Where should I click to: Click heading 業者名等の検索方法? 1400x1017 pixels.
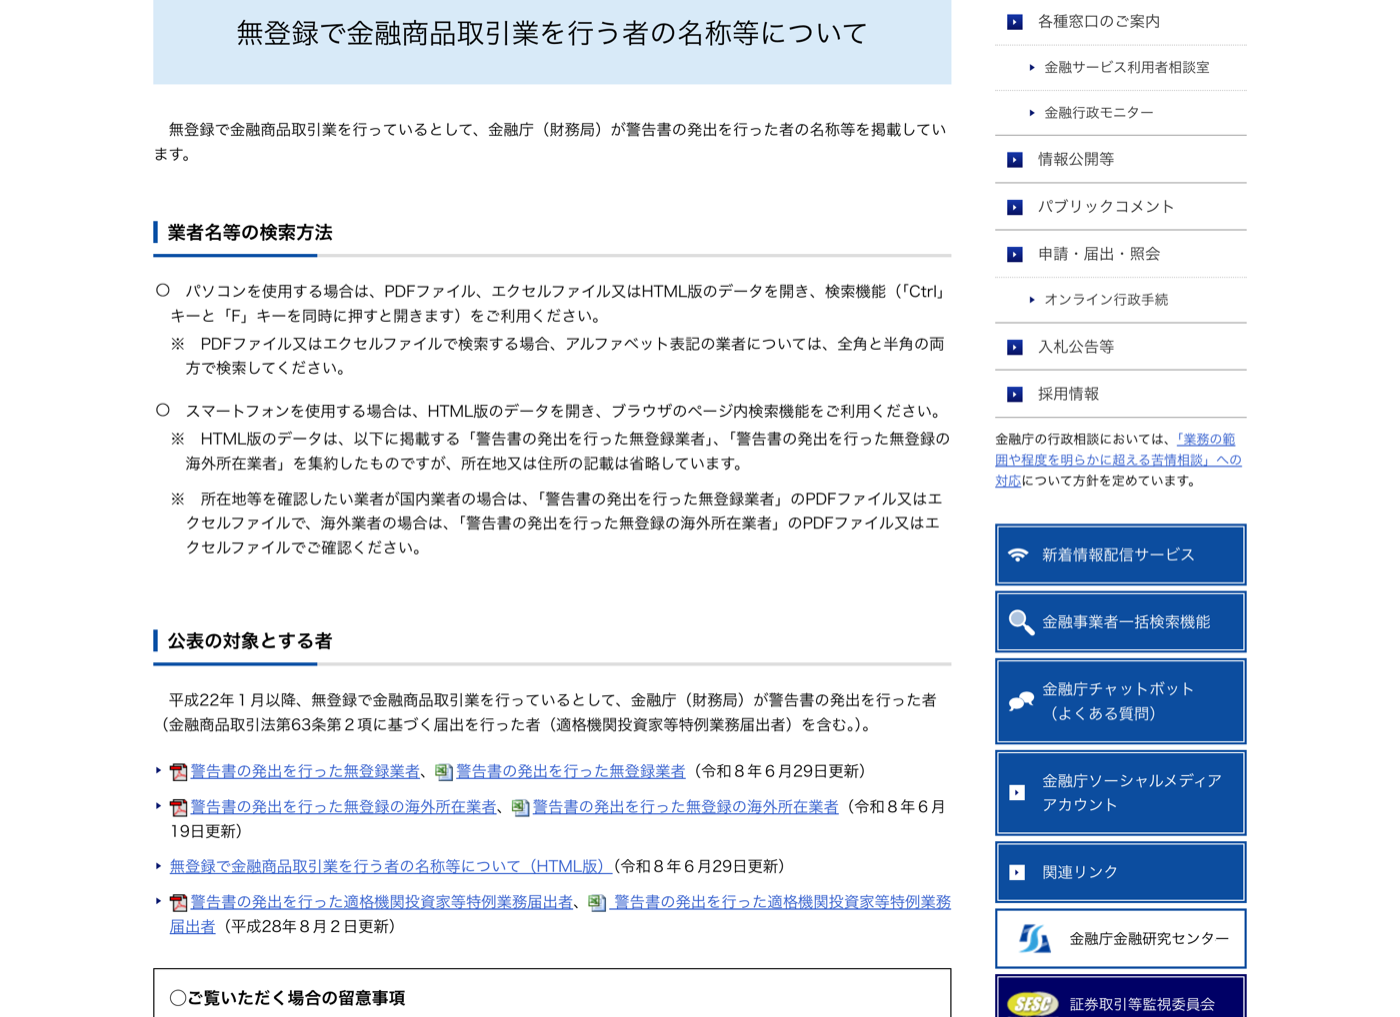(x=250, y=233)
